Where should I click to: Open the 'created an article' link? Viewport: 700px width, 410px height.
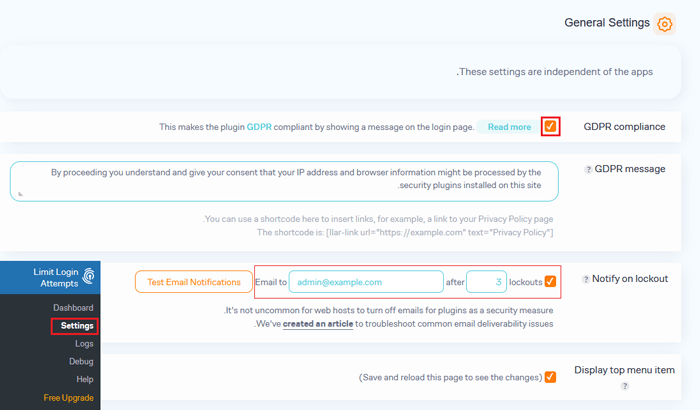click(317, 325)
